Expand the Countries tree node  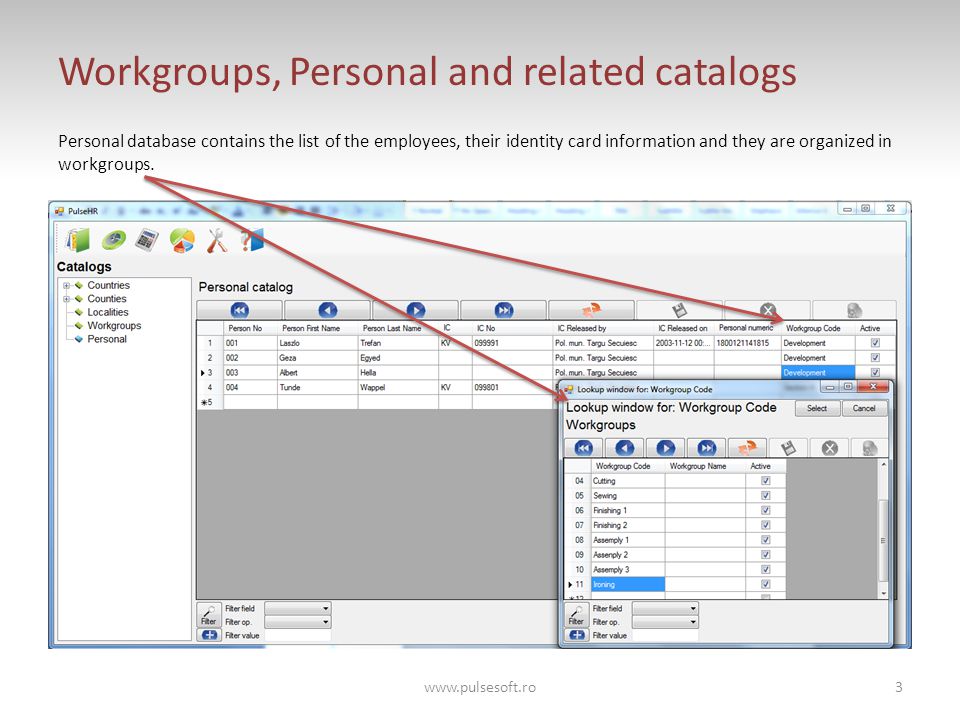pos(66,285)
